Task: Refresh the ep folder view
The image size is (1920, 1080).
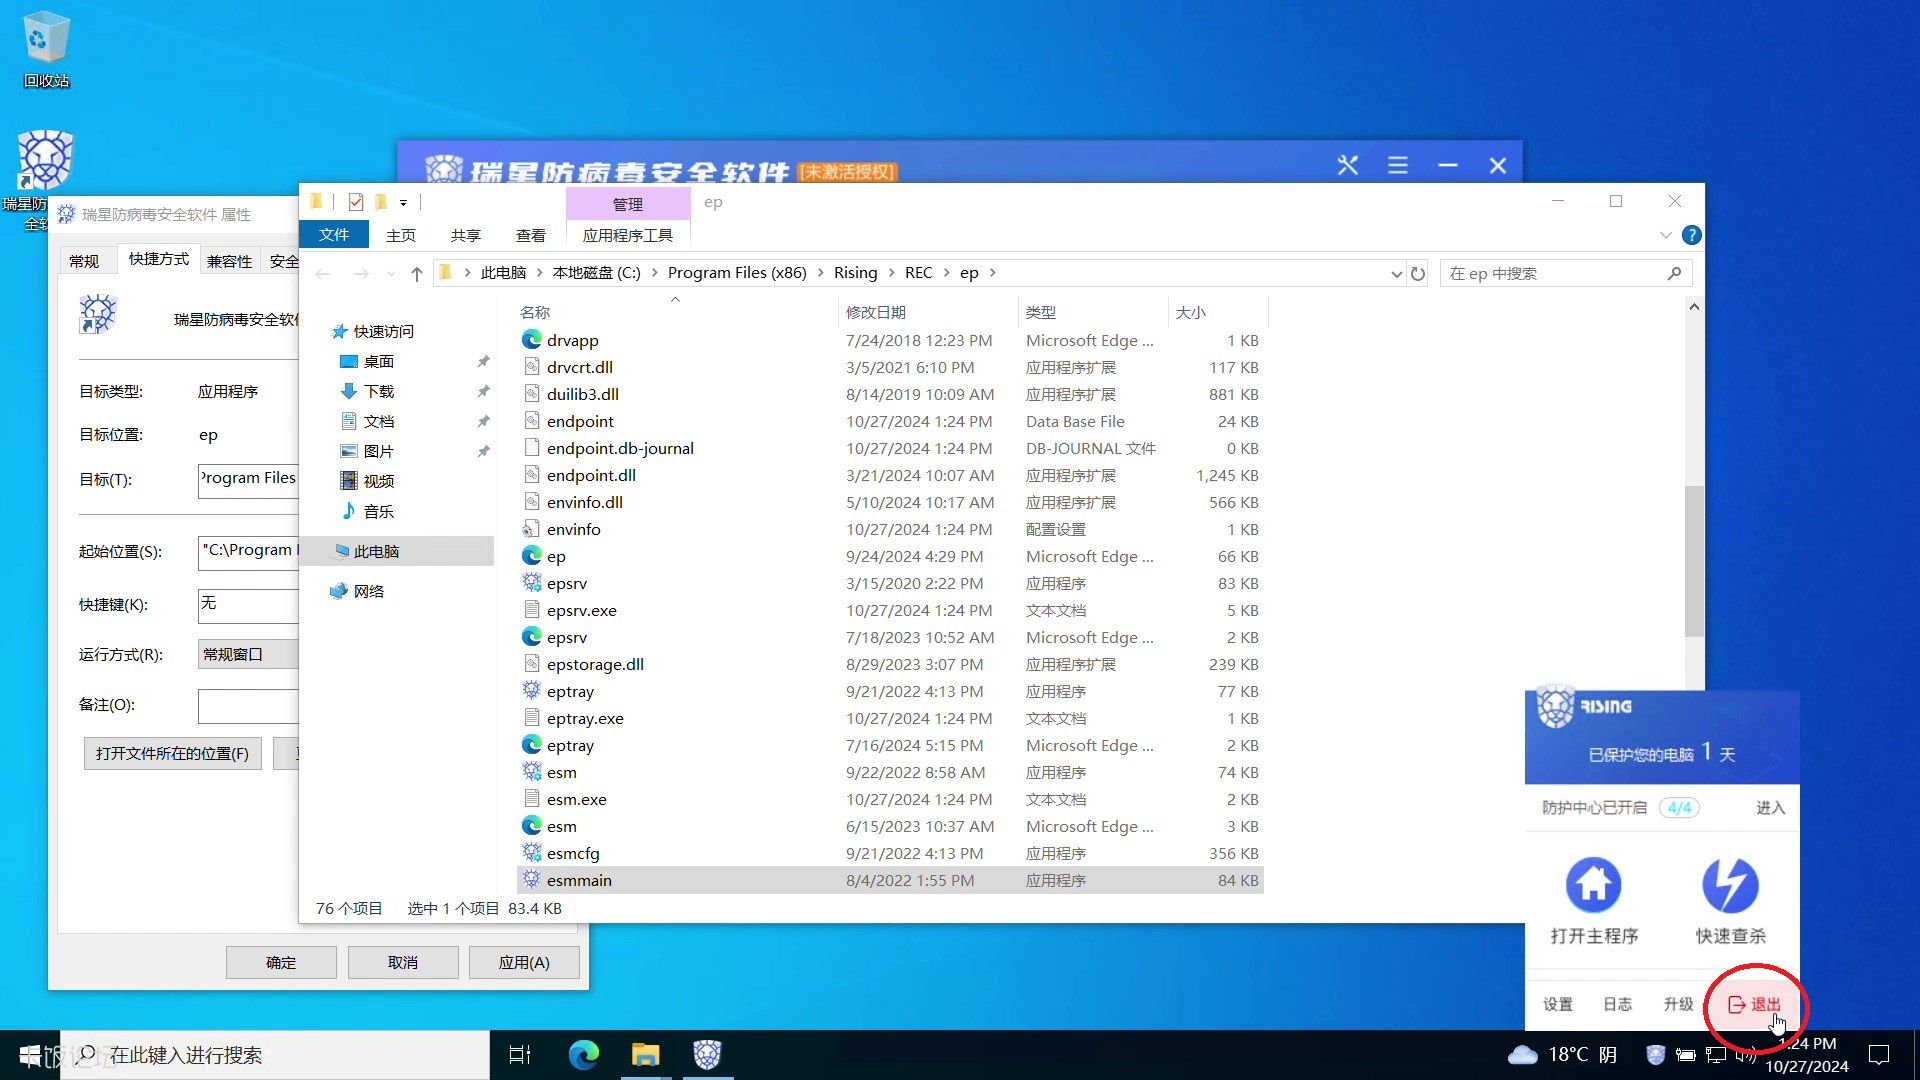Action: click(x=1418, y=273)
